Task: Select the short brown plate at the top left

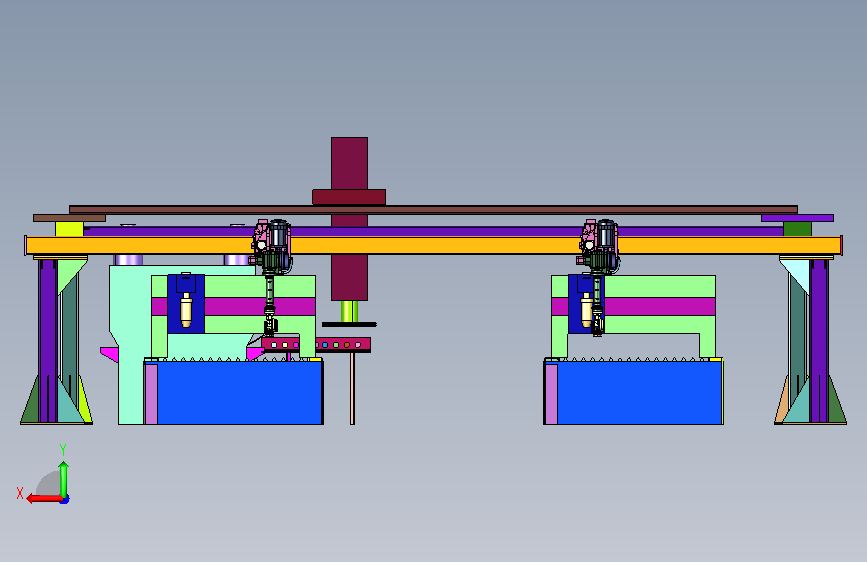Action: pos(69,218)
